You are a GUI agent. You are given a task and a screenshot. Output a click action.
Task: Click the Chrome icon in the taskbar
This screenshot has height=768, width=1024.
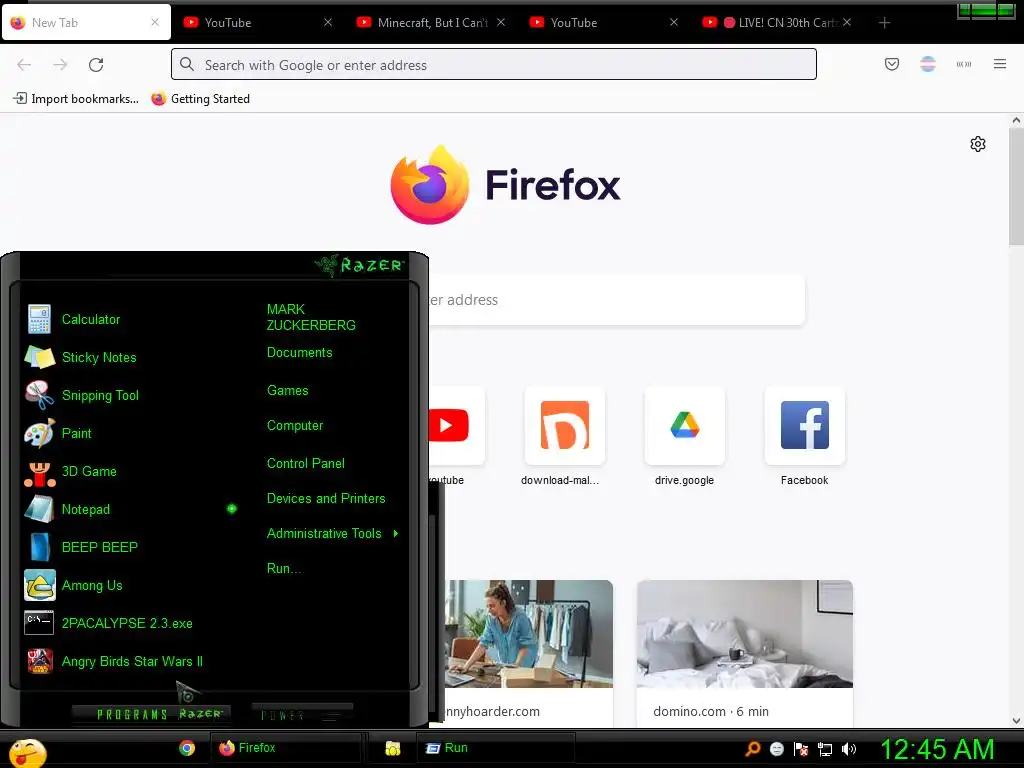[187, 748]
